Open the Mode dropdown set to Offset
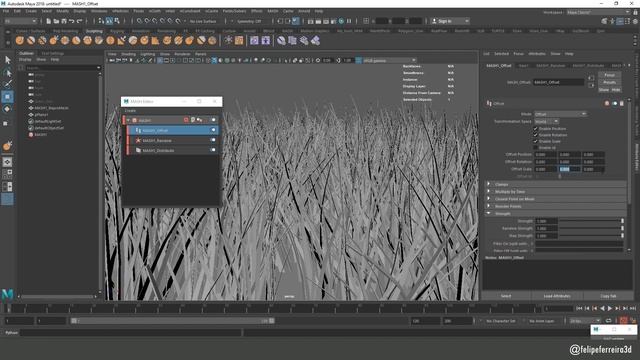The image size is (640, 360). click(560, 114)
